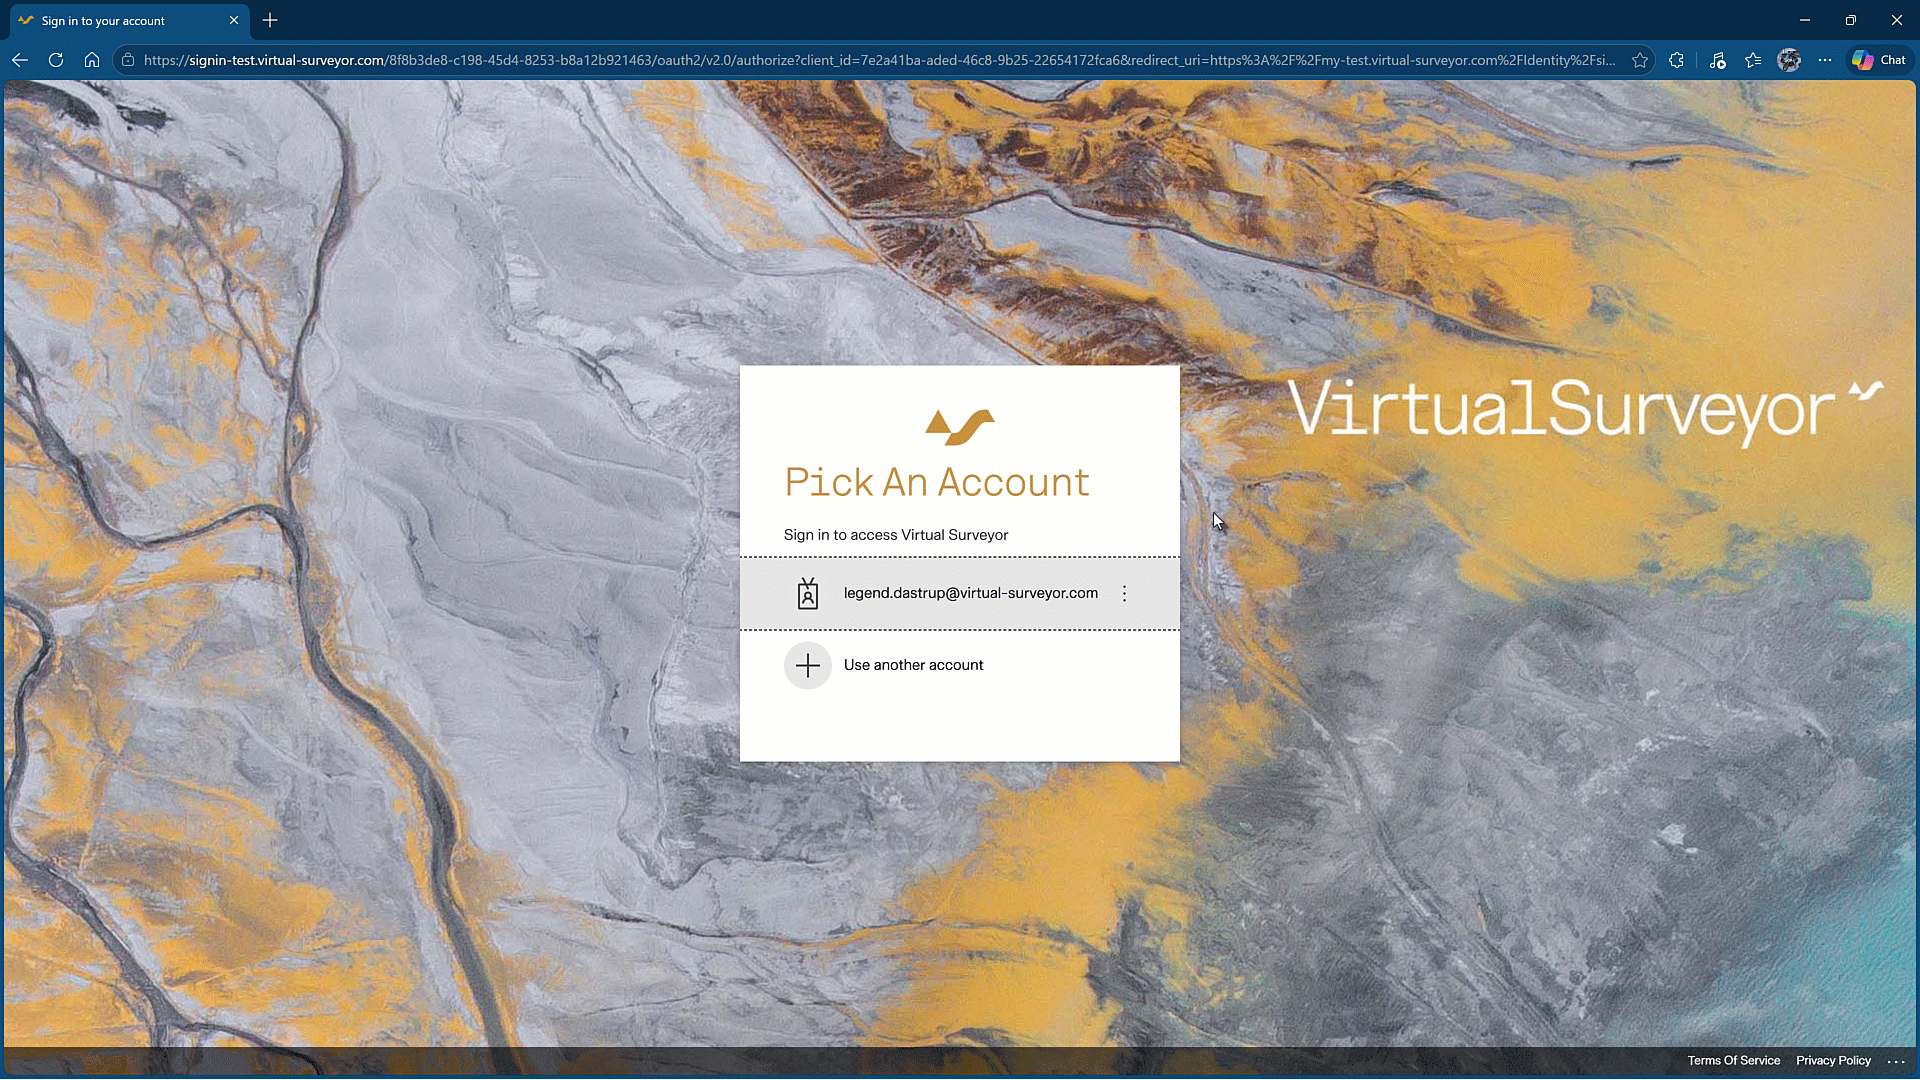Viewport: 1920px width, 1080px height.
Task: Open the browser extensions menu
Action: (1677, 60)
